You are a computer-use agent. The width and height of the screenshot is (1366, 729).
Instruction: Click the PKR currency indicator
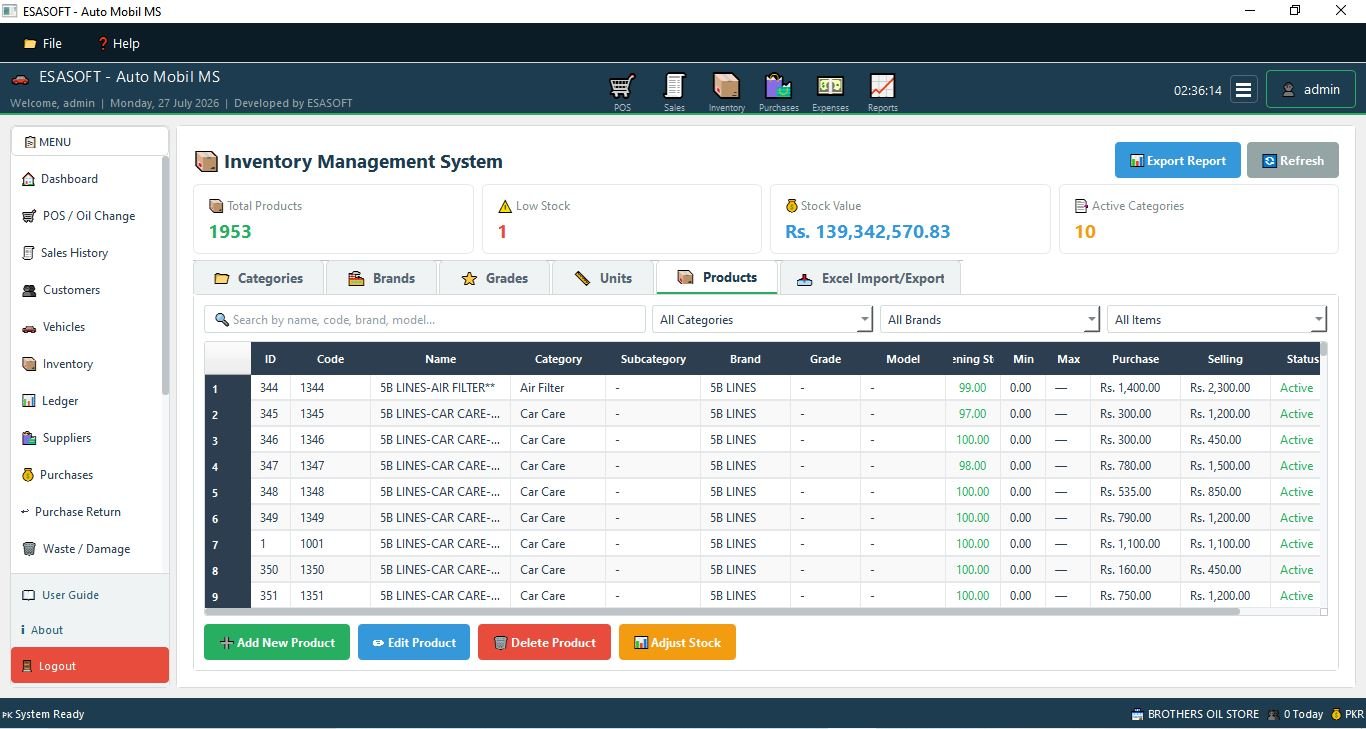click(x=1347, y=714)
